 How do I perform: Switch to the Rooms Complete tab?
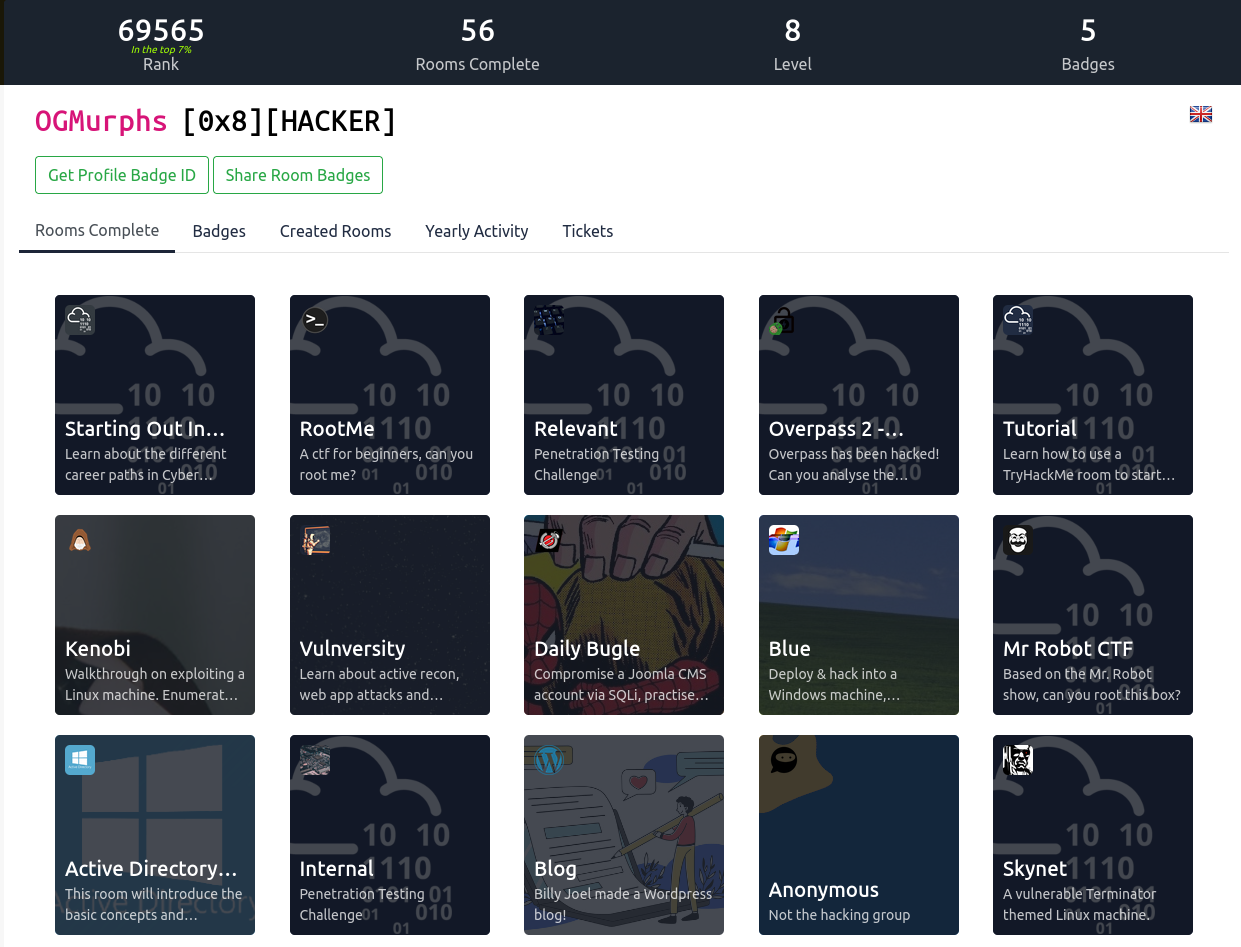pyautogui.click(x=97, y=230)
